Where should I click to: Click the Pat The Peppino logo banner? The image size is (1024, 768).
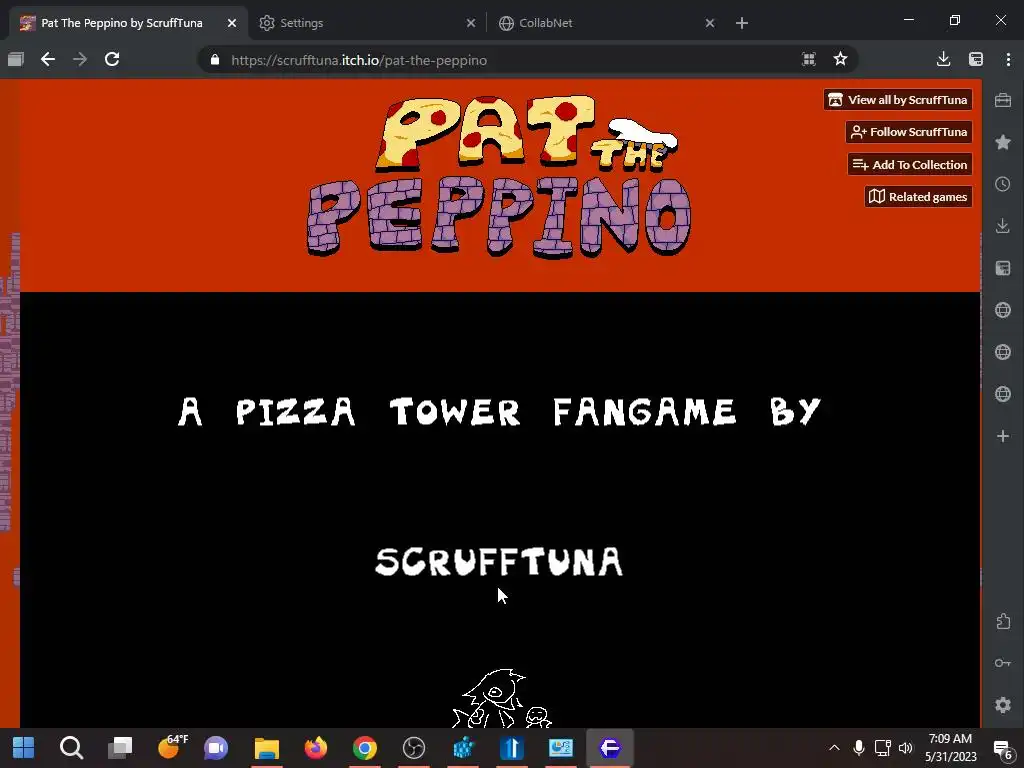(x=500, y=176)
